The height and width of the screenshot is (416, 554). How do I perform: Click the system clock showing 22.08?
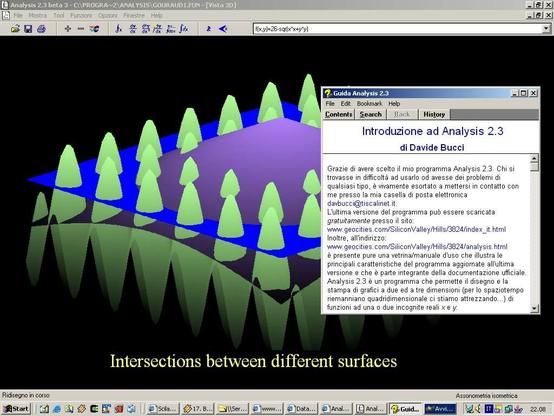538,409
